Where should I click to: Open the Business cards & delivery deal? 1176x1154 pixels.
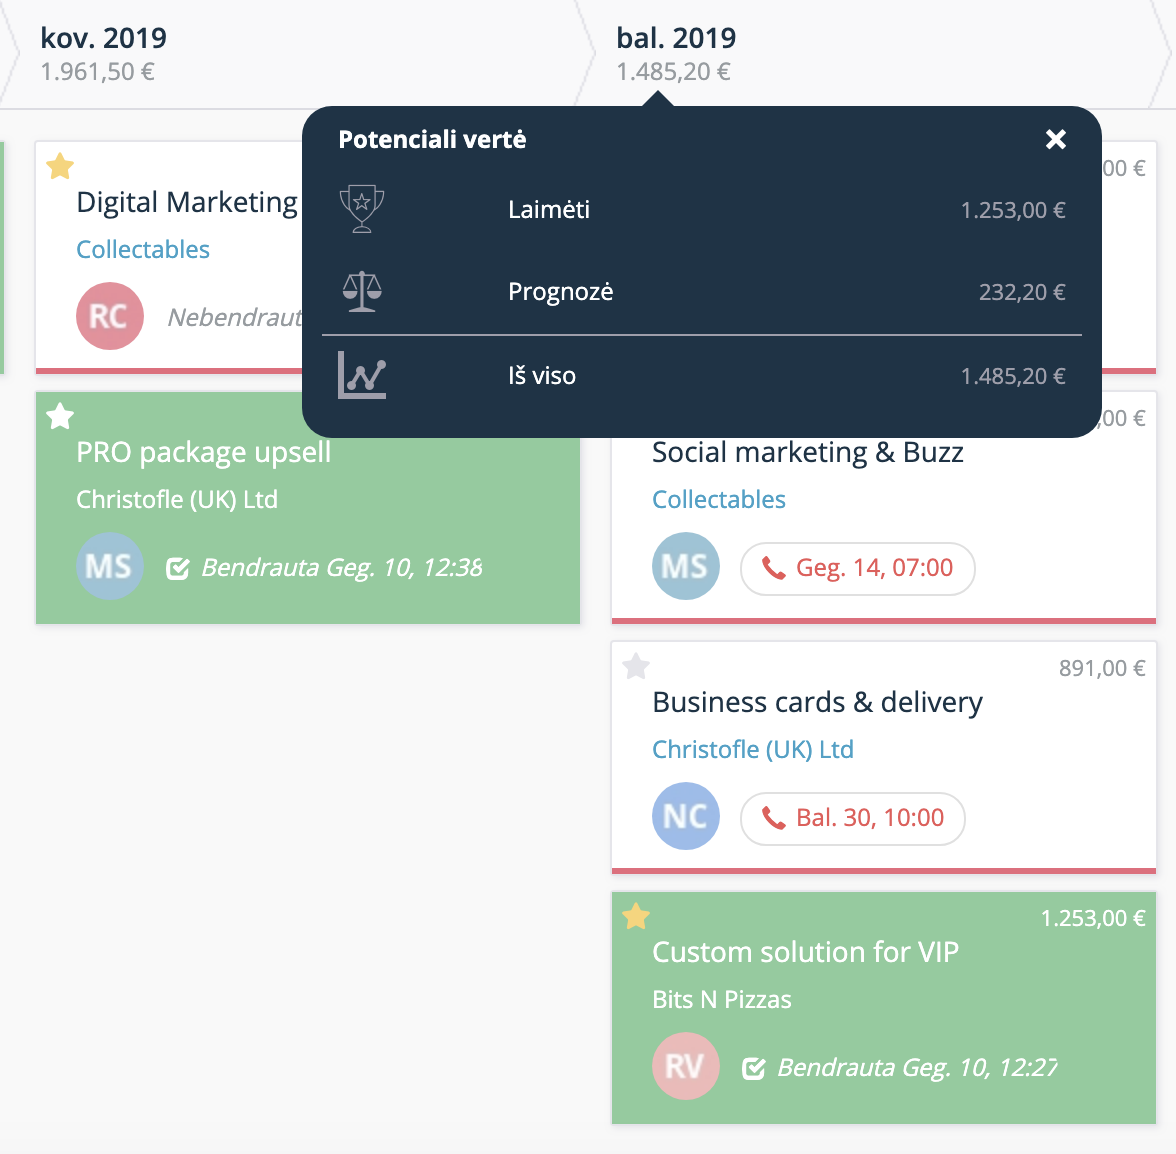click(x=818, y=702)
